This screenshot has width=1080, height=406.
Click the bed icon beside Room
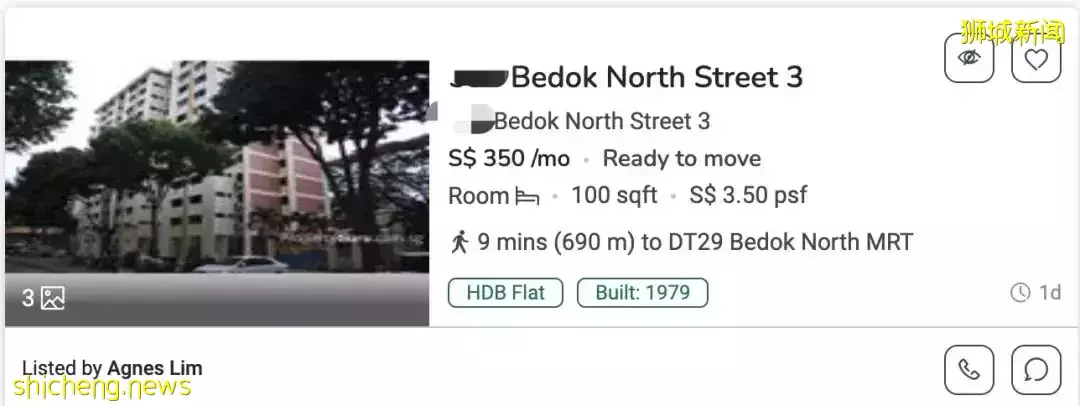[527, 197]
